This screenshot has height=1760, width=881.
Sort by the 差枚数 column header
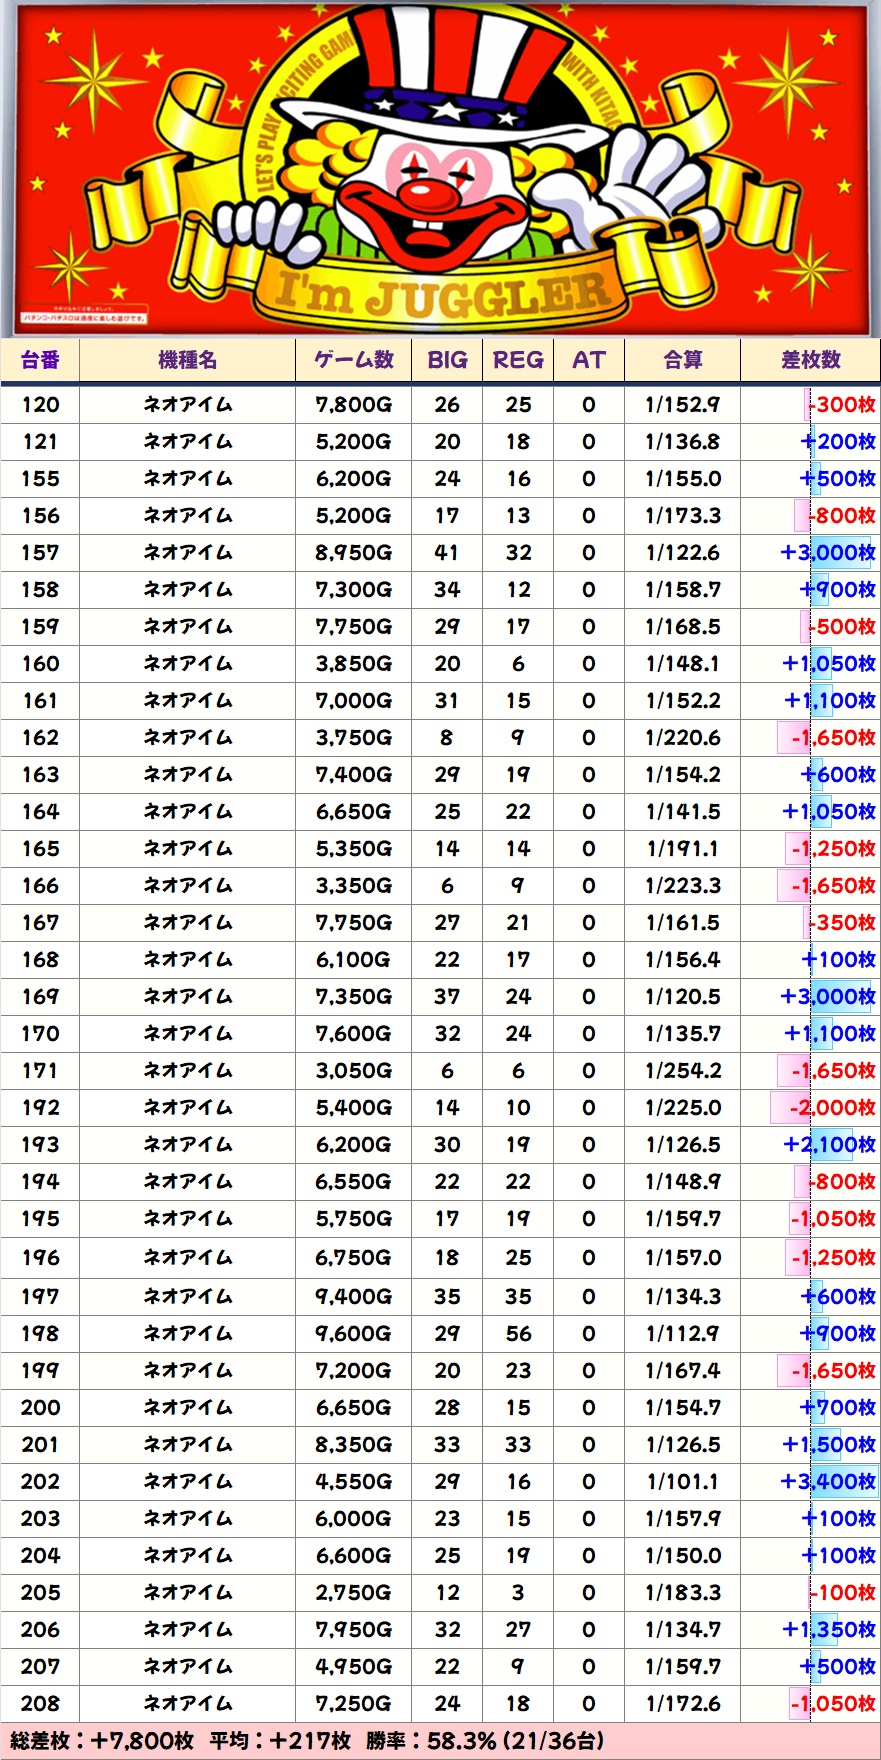tap(810, 360)
